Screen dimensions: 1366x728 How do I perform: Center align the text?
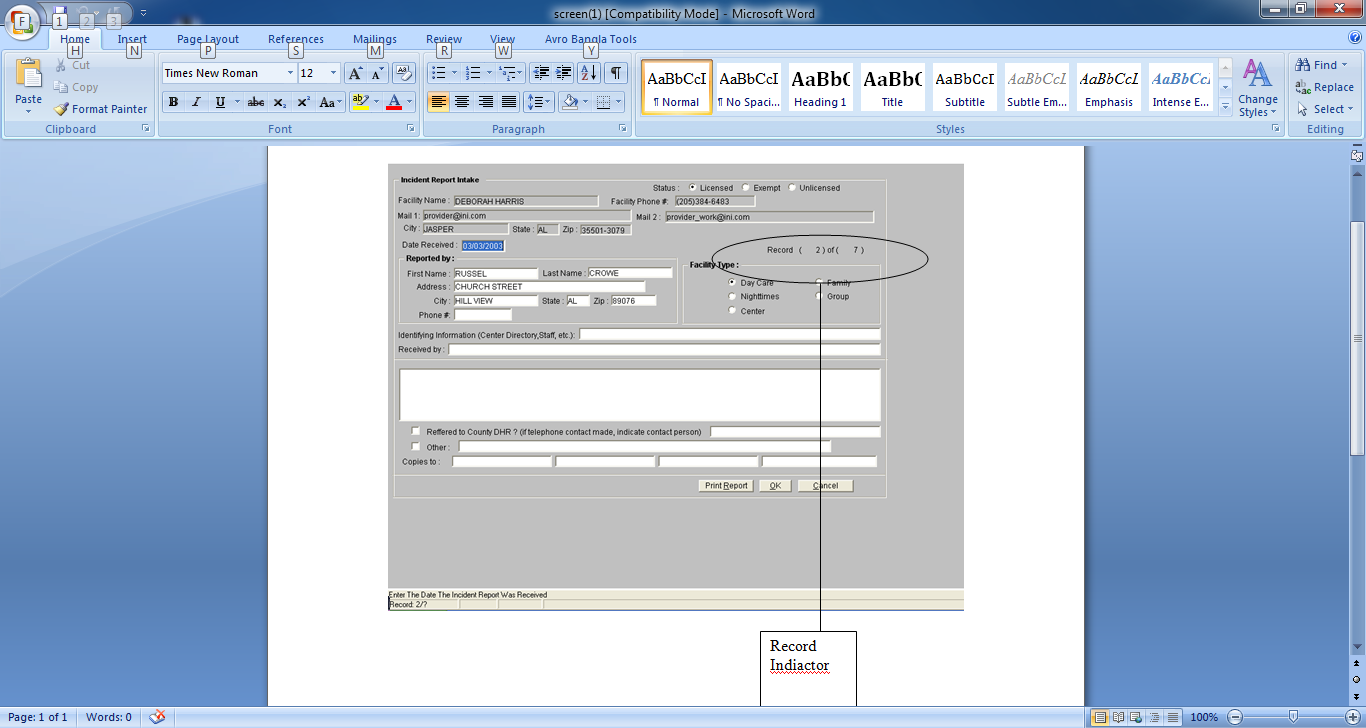pos(462,102)
